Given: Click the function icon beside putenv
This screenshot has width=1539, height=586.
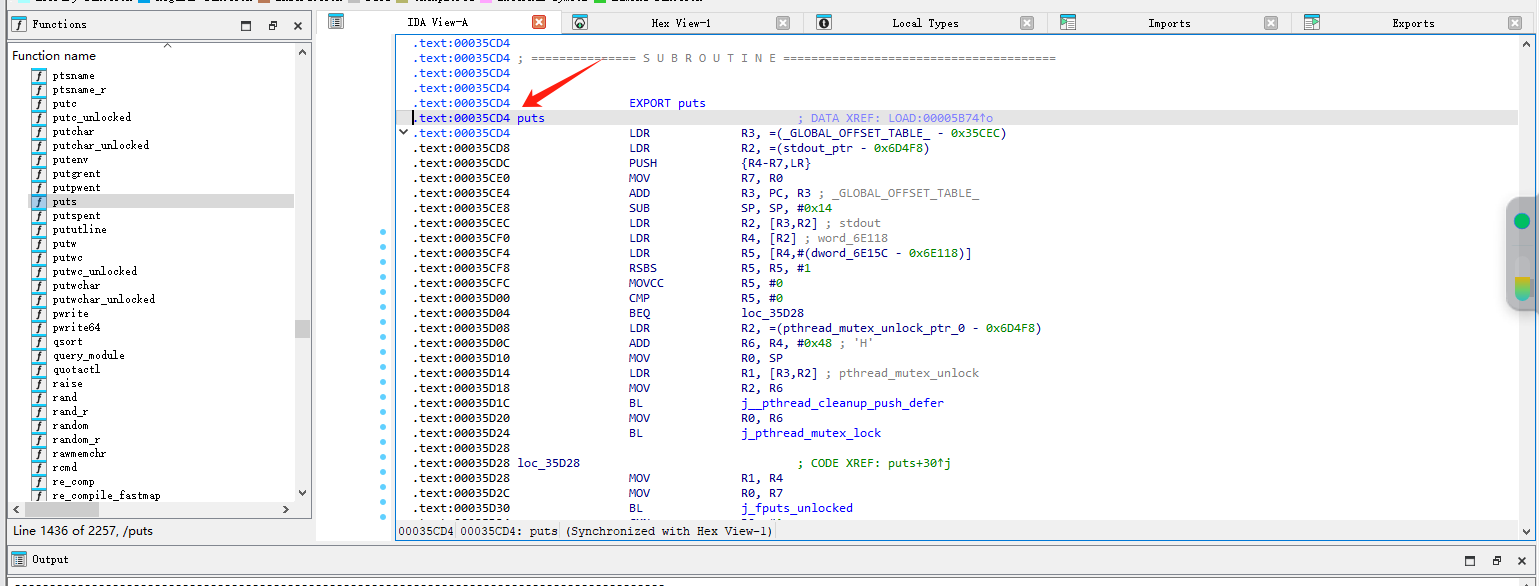Looking at the screenshot, I should 39,160.
